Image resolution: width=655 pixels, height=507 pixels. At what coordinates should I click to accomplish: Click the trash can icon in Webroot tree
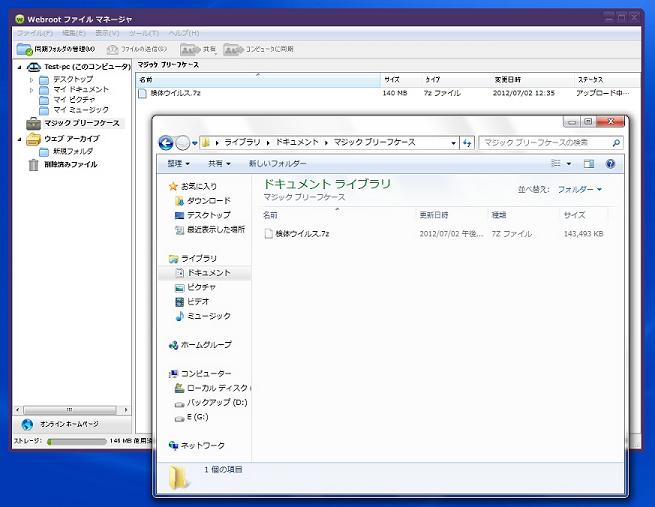(x=33, y=165)
